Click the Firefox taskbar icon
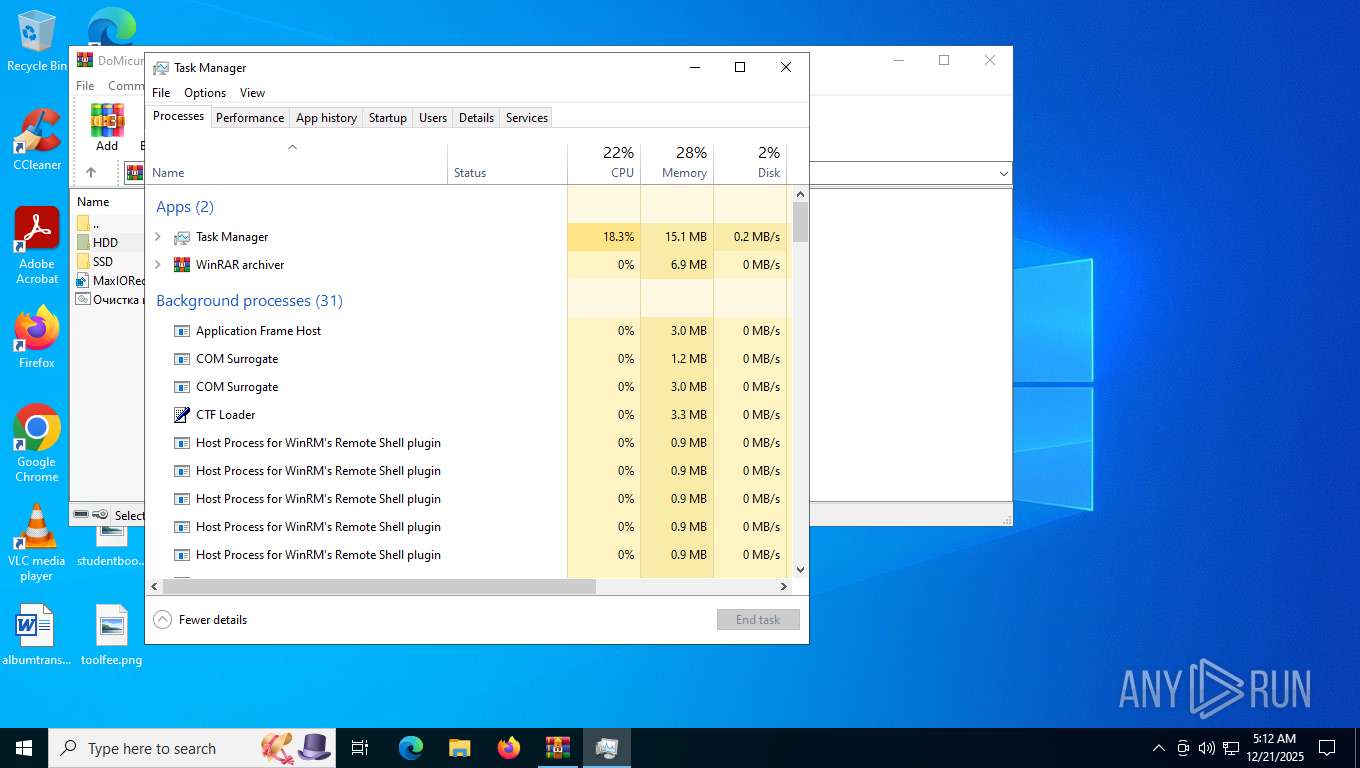1360x768 pixels. (509, 748)
